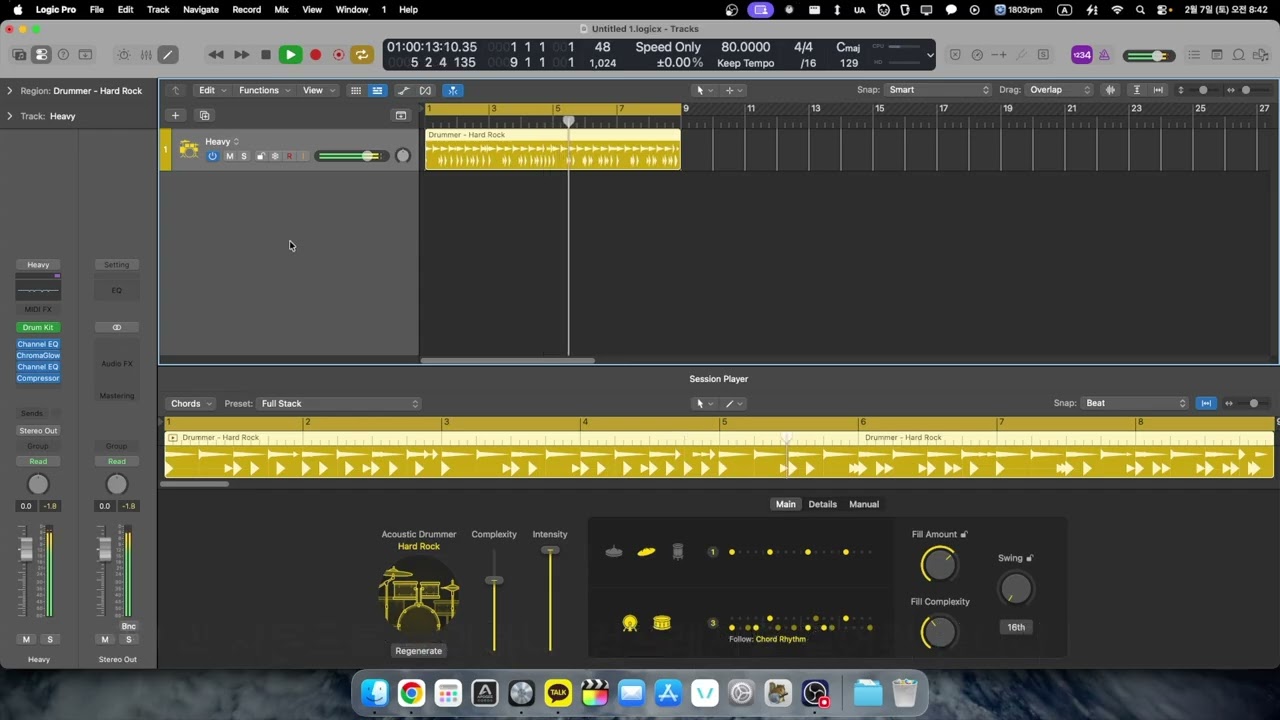The width and height of the screenshot is (1280, 720).
Task: Open the Navigate menu in menu bar
Action: (201, 9)
